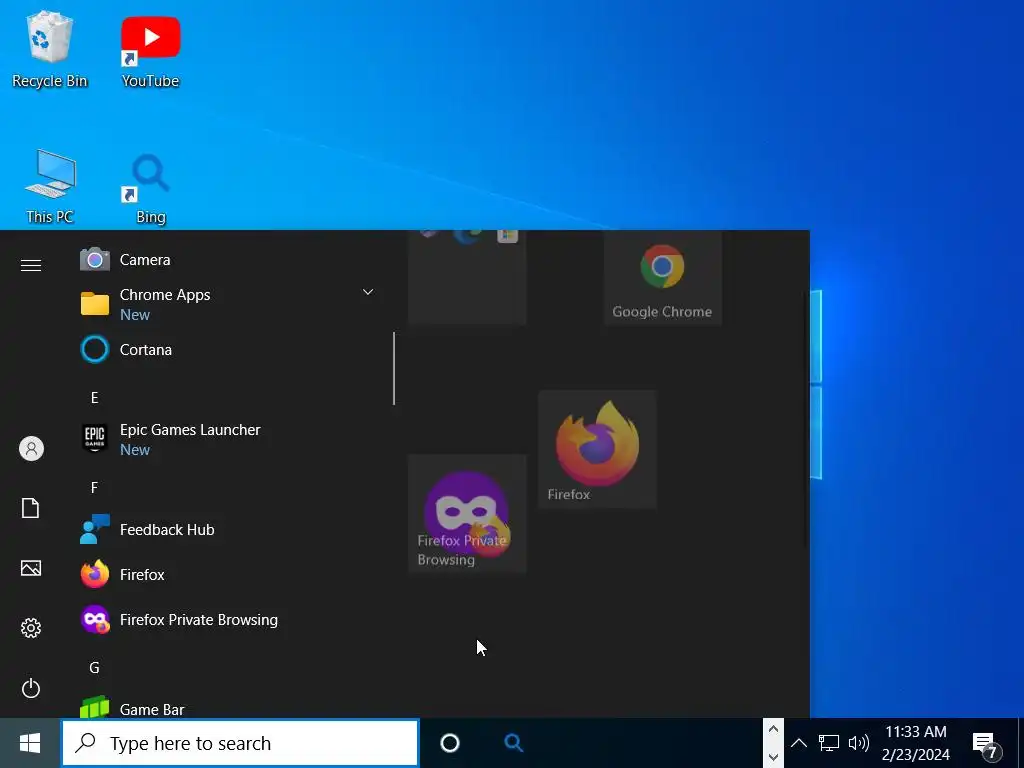
Task: Click the Windows Start button
Action: [30, 743]
